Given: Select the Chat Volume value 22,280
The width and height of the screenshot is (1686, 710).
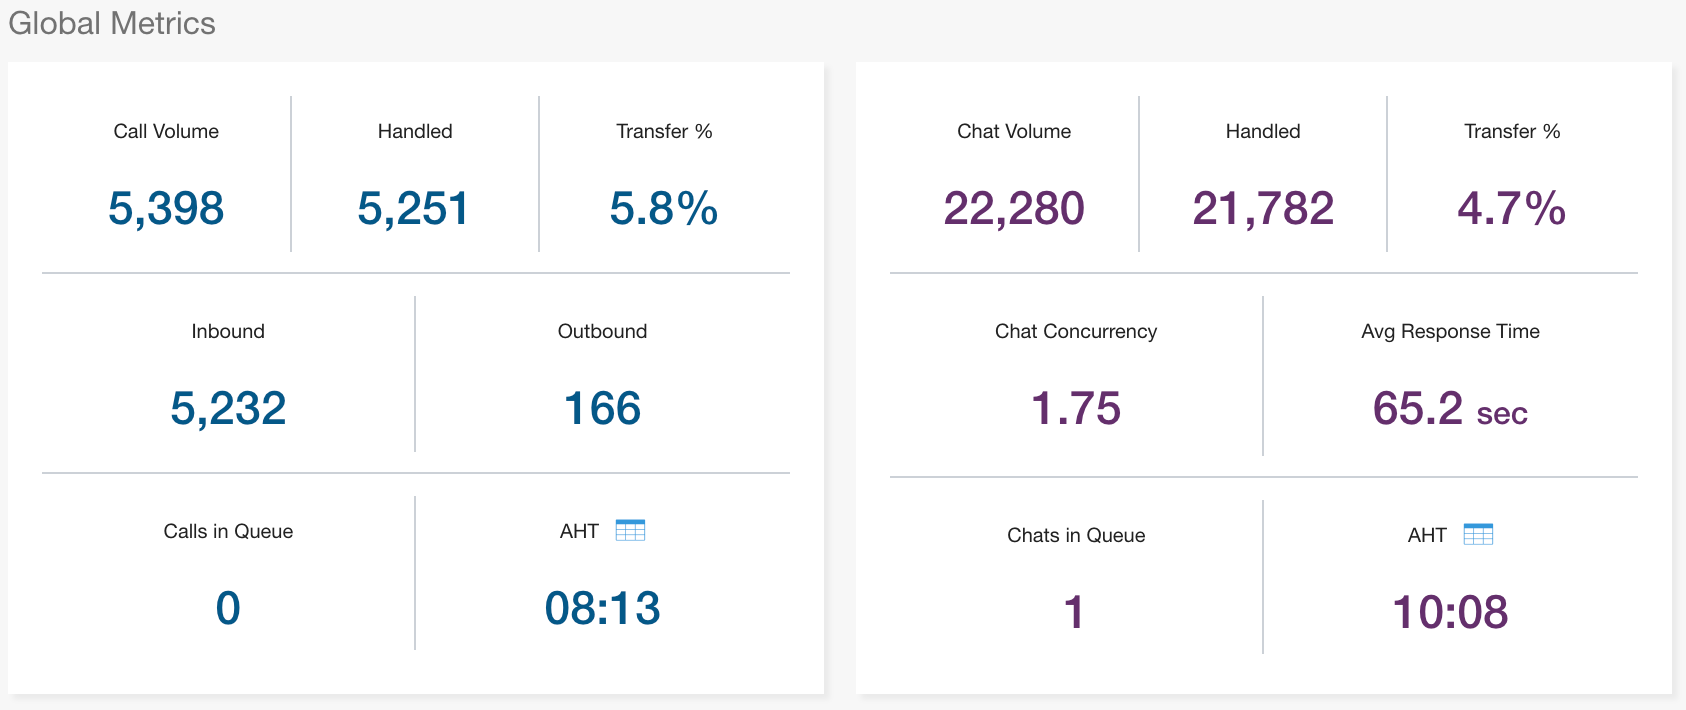Looking at the screenshot, I should 1014,208.
